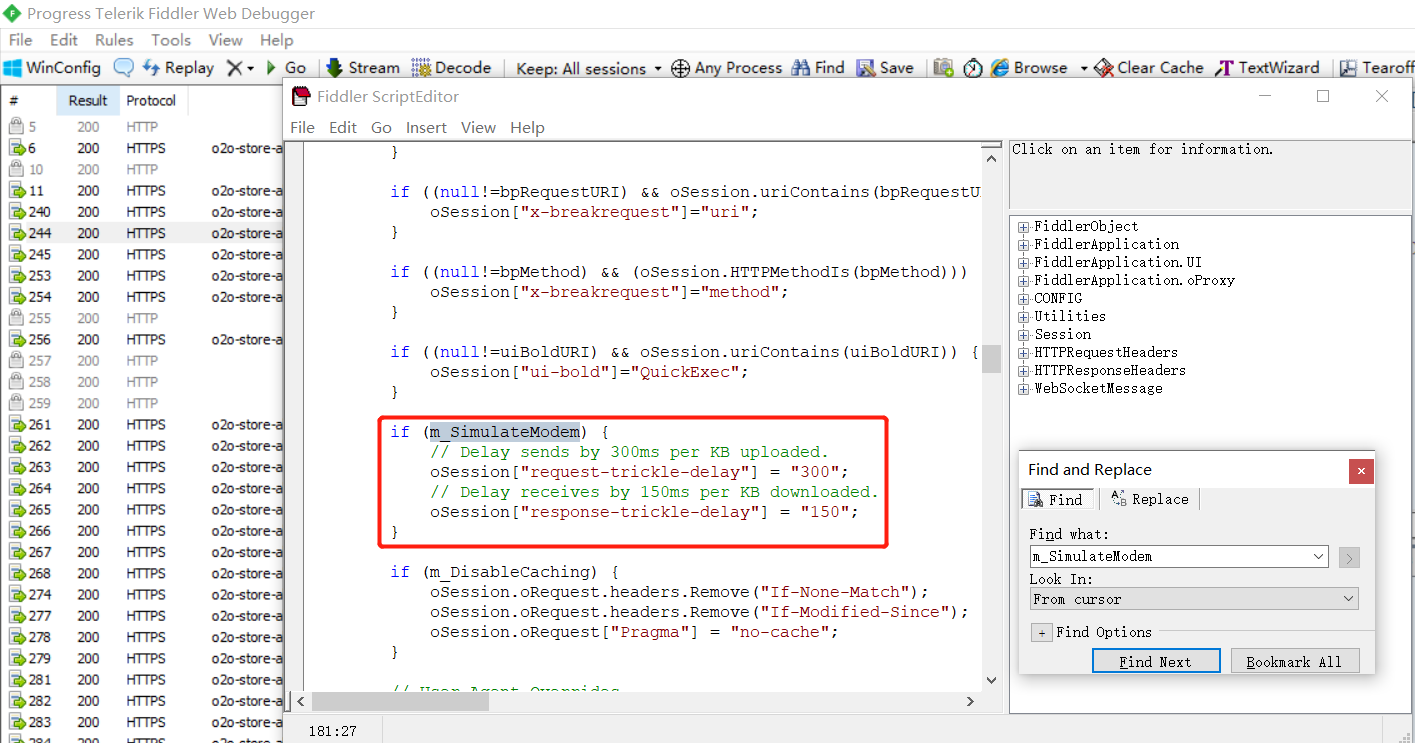1415x743 pixels.
Task: Select session row 261
Action: click(142, 425)
